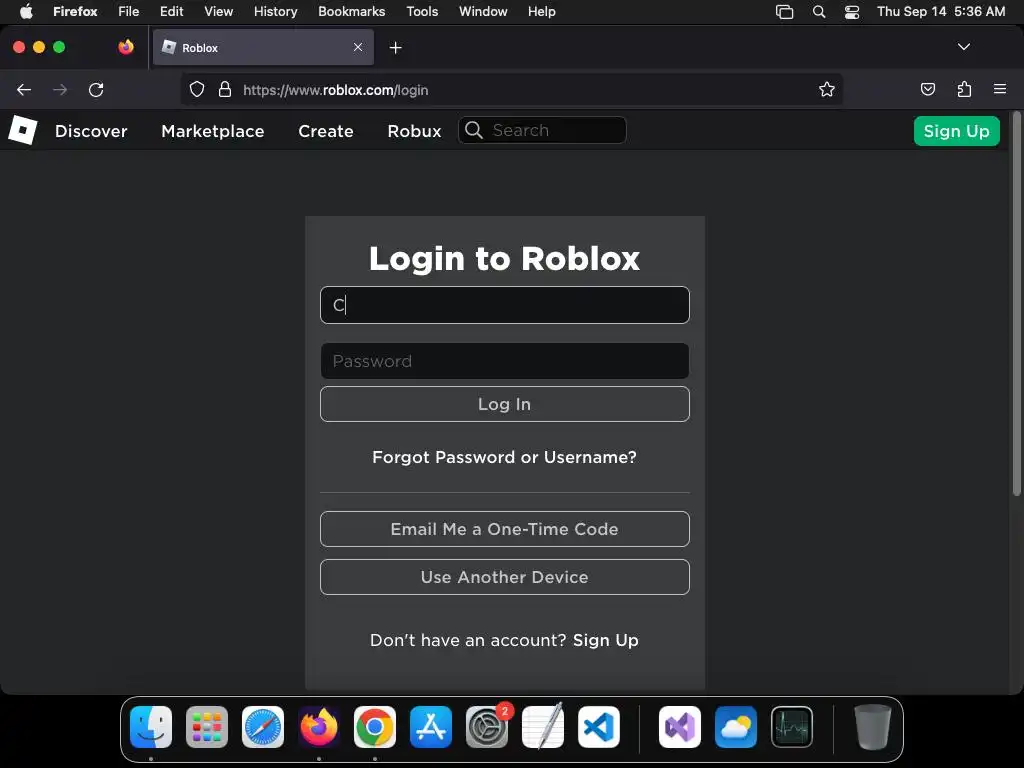1024x768 pixels.
Task: Open Finder from the dock
Action: click(x=151, y=727)
